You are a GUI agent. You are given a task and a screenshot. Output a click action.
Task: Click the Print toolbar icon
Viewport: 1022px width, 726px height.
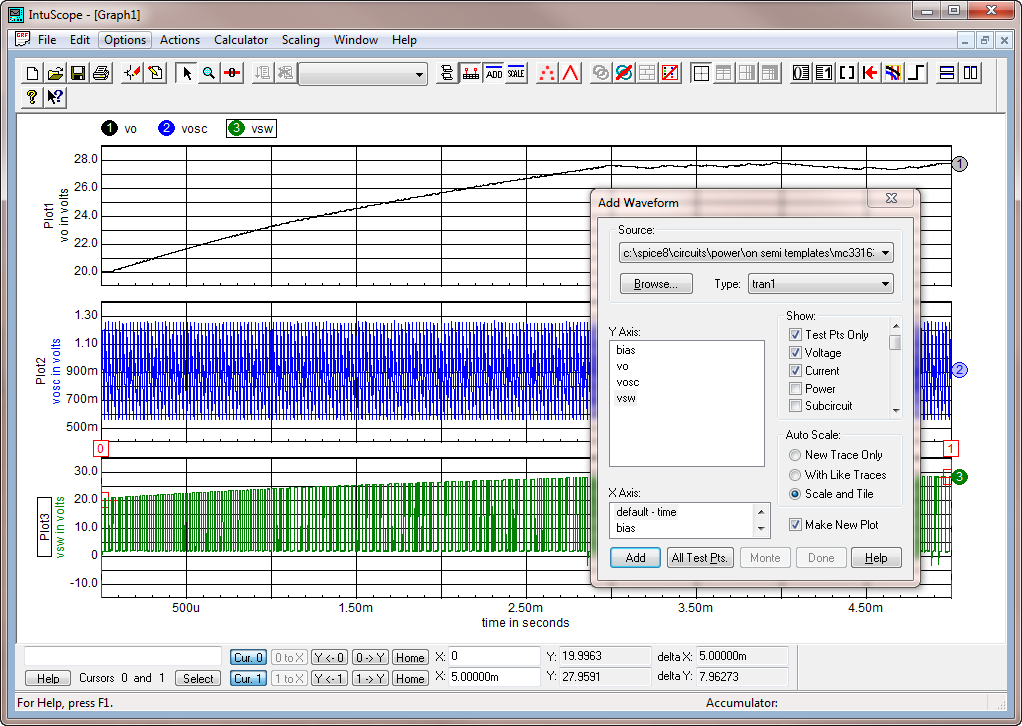(101, 73)
